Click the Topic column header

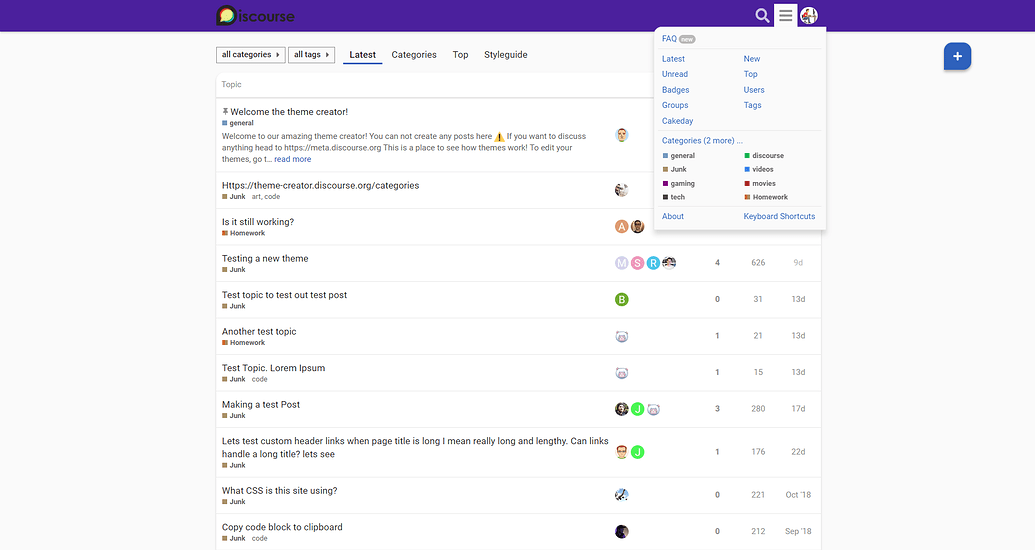pos(231,85)
